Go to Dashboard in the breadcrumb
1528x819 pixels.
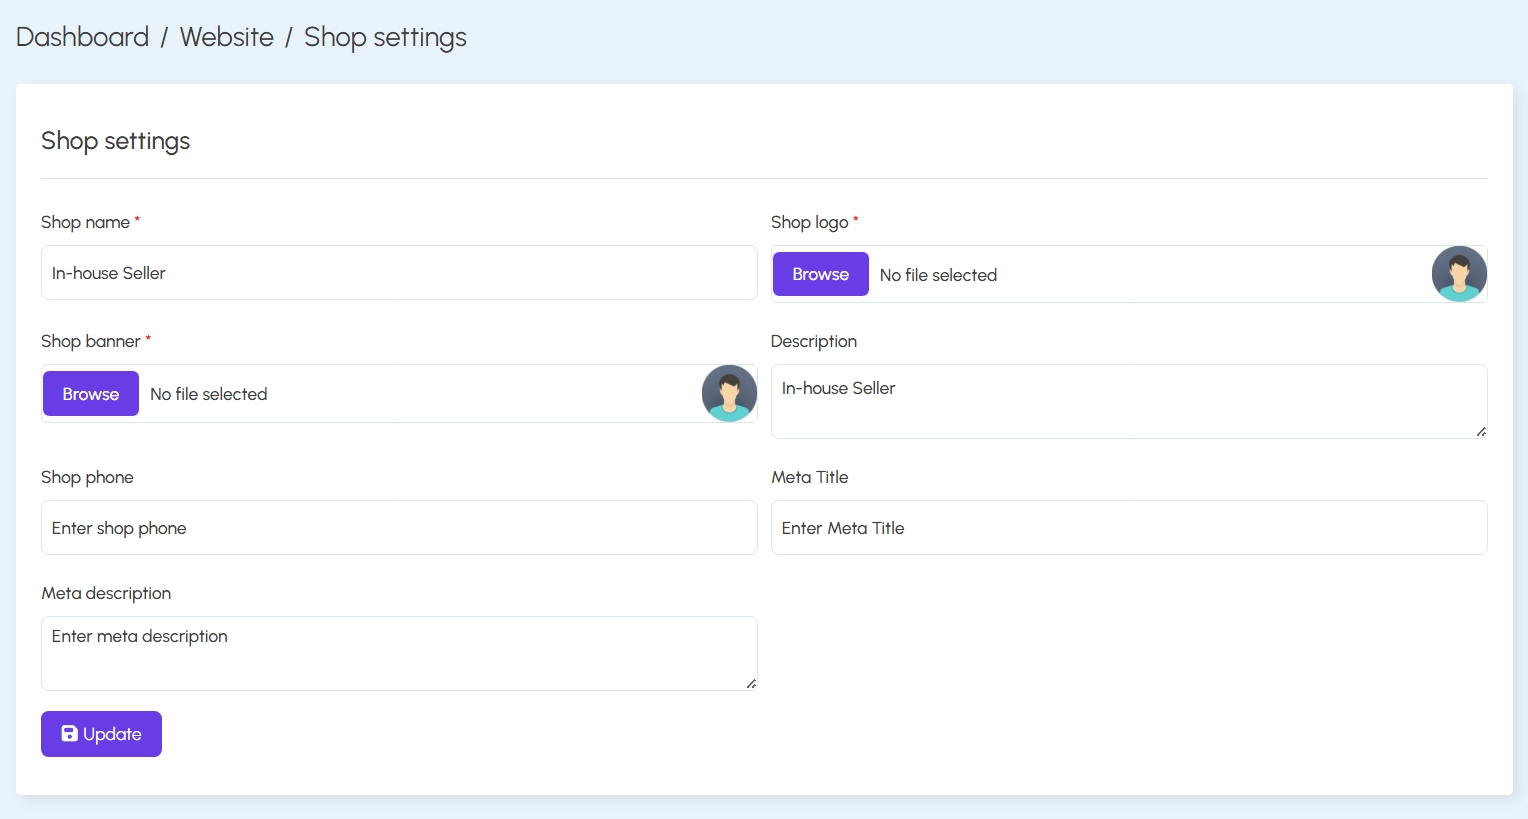pos(82,37)
